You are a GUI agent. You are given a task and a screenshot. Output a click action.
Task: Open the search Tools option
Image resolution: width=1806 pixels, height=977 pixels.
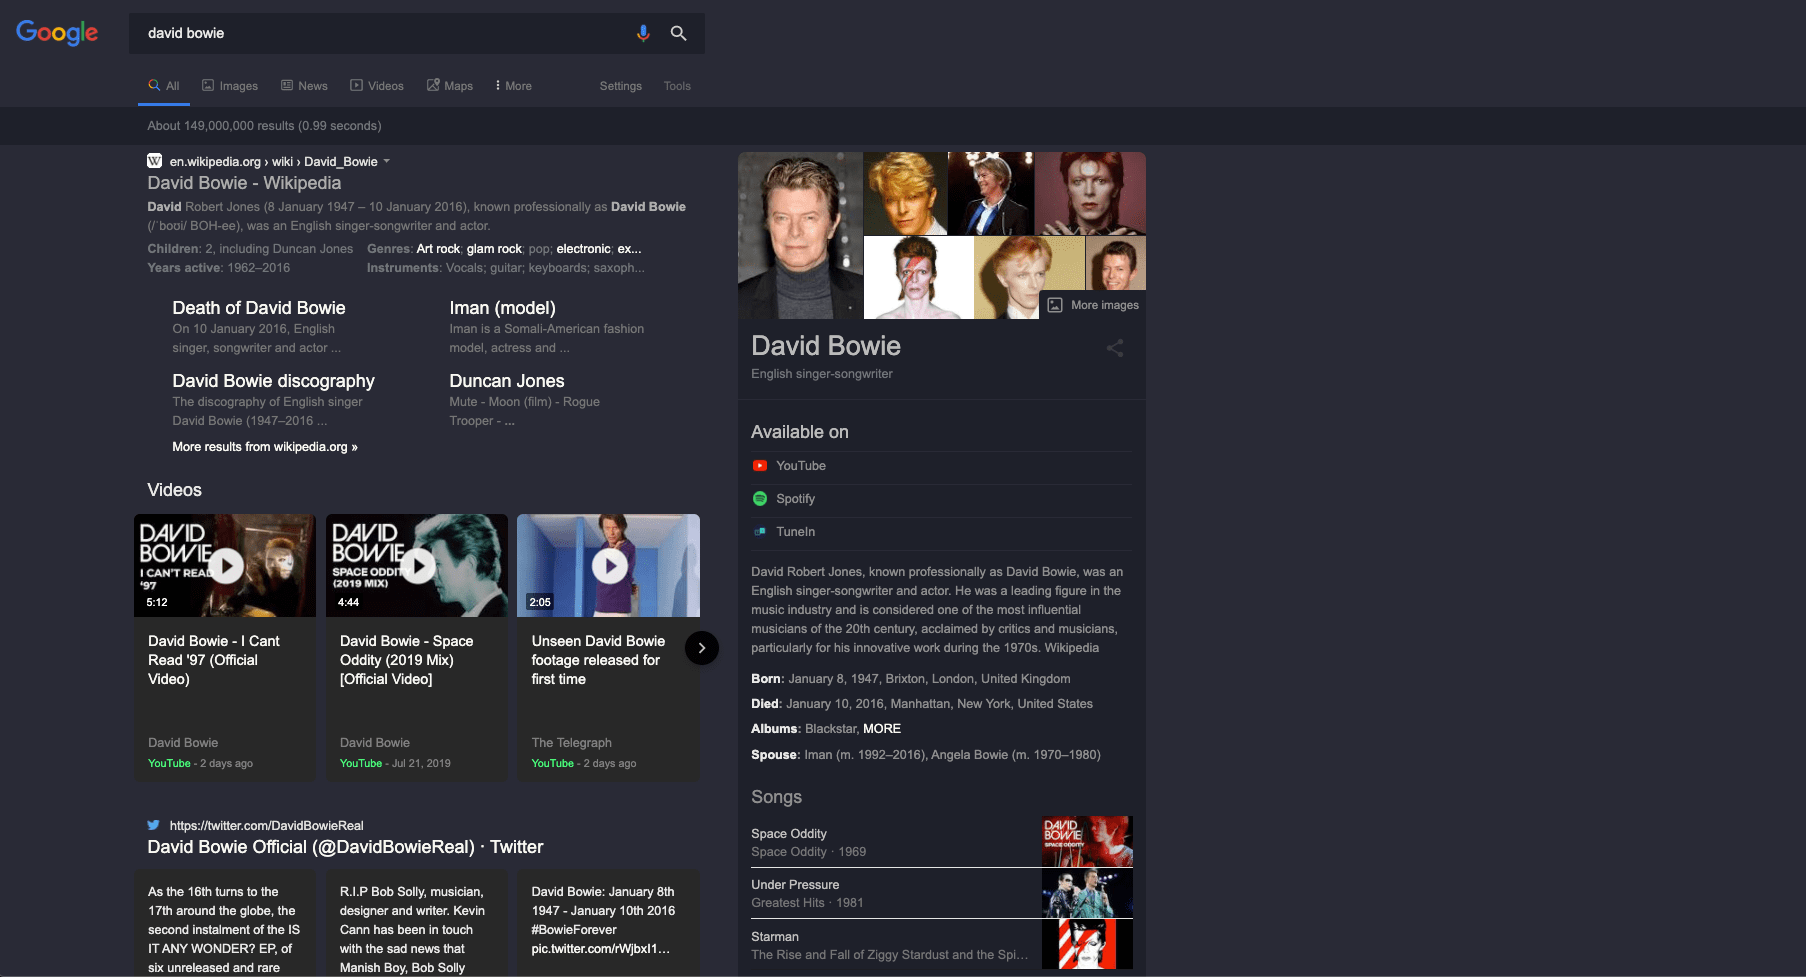(677, 86)
